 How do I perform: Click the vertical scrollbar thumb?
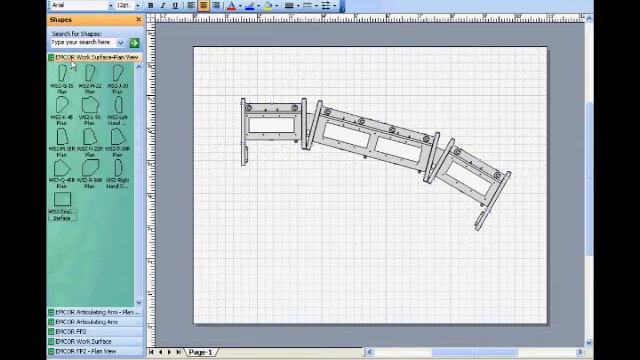pos(589,179)
